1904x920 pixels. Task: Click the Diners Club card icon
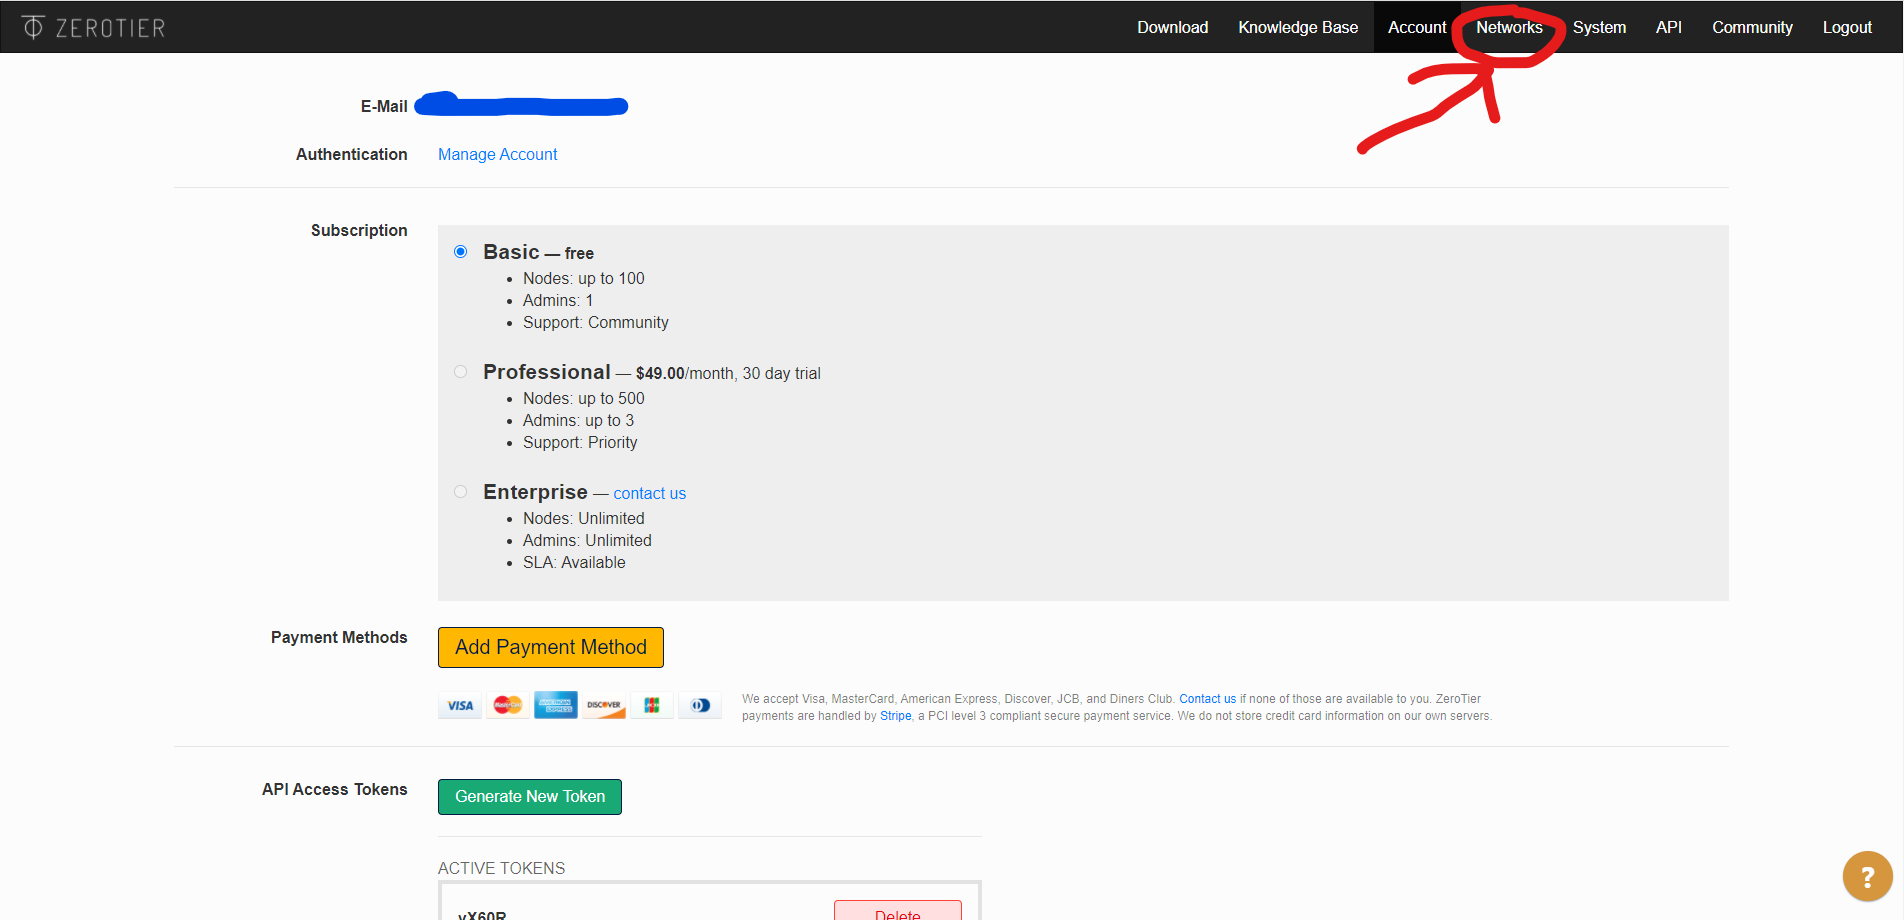point(700,705)
